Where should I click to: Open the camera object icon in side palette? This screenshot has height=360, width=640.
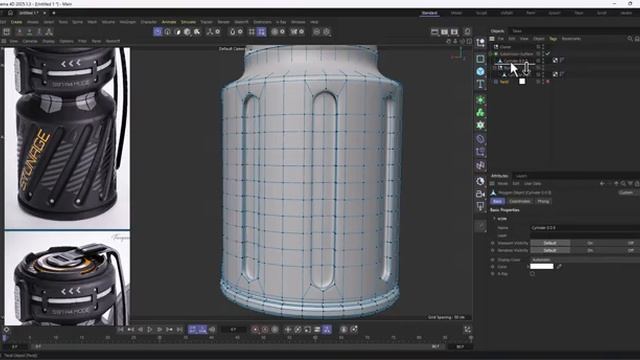coord(480,194)
